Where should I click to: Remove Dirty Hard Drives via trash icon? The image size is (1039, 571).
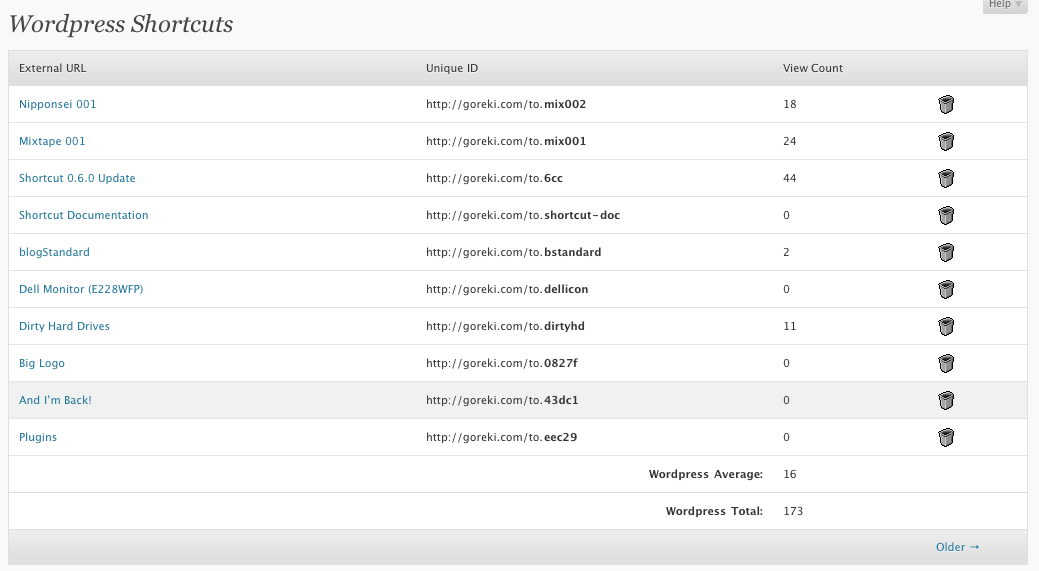tap(946, 327)
